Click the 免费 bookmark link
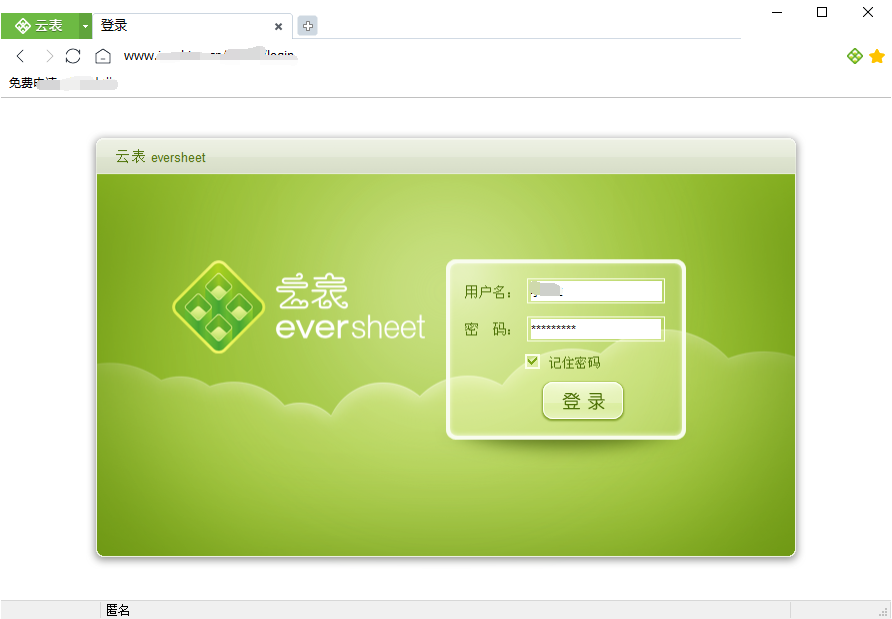Screen dimensions: 892x619 pos(63,83)
